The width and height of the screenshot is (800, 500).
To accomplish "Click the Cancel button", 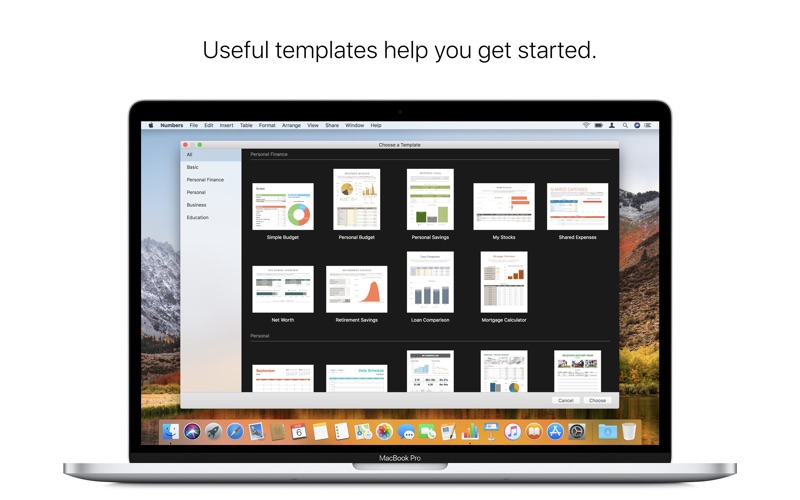I will click(x=566, y=401).
